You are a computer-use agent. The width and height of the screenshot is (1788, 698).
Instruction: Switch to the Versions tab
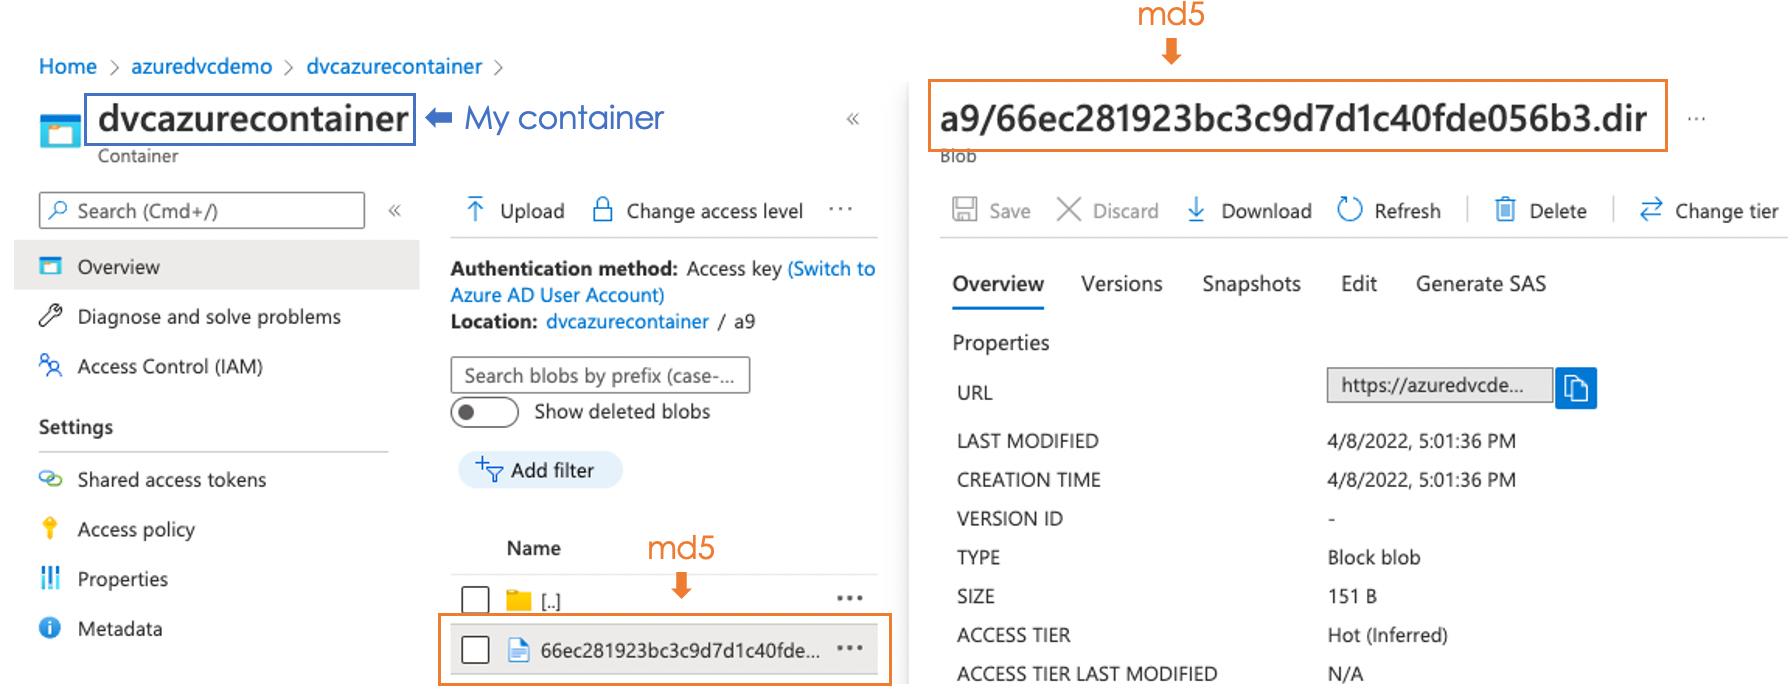click(x=1122, y=284)
